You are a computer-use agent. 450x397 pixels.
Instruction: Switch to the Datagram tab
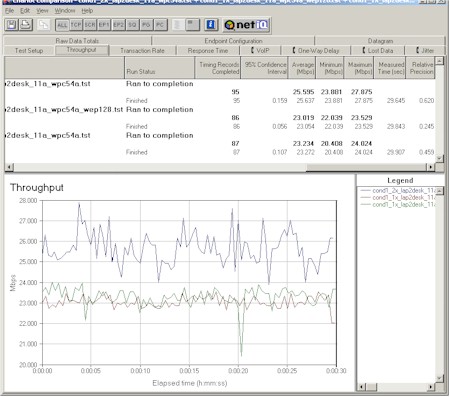[380, 41]
